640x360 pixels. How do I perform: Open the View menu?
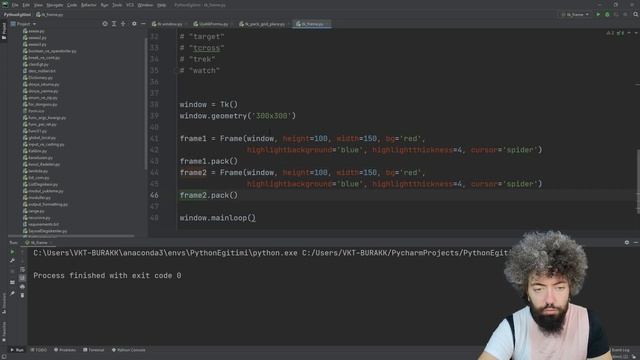coord(38,5)
